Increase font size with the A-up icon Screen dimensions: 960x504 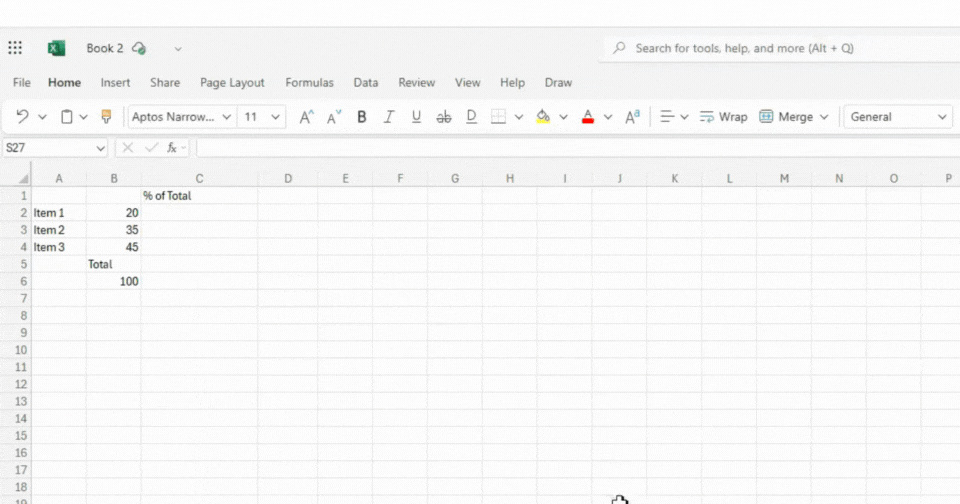point(306,116)
